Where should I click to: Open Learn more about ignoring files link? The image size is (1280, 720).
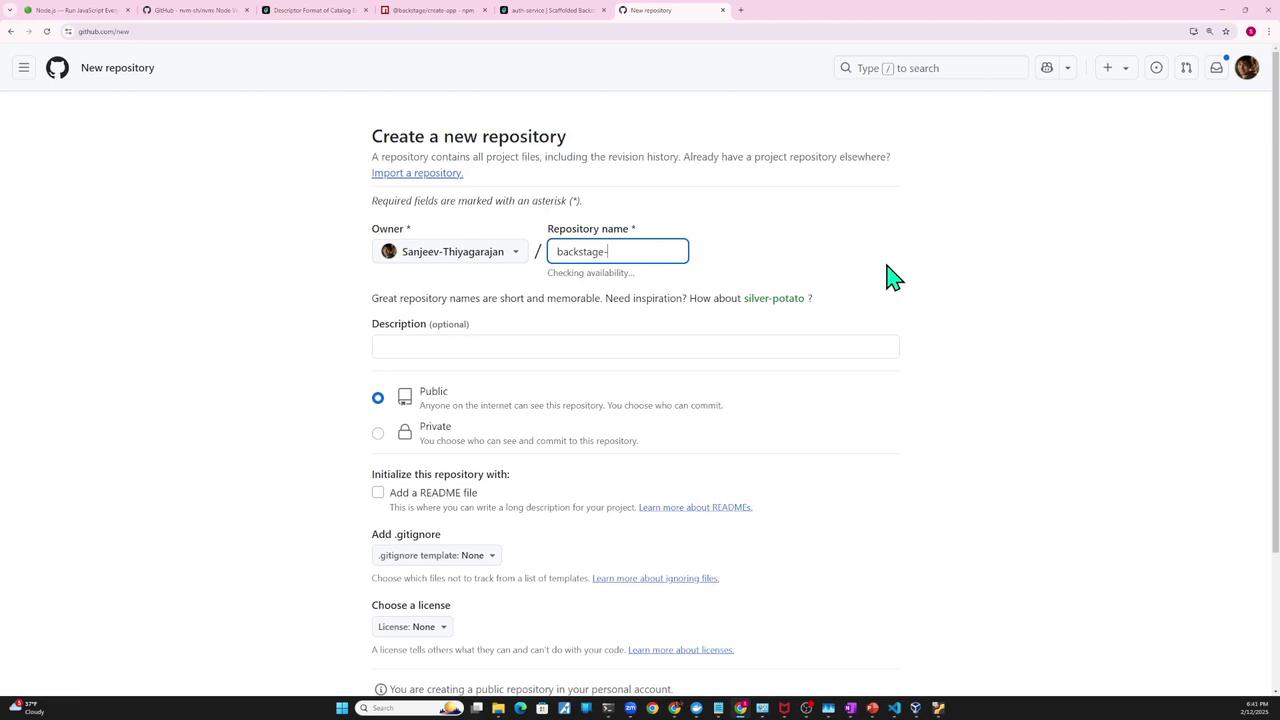(x=655, y=578)
